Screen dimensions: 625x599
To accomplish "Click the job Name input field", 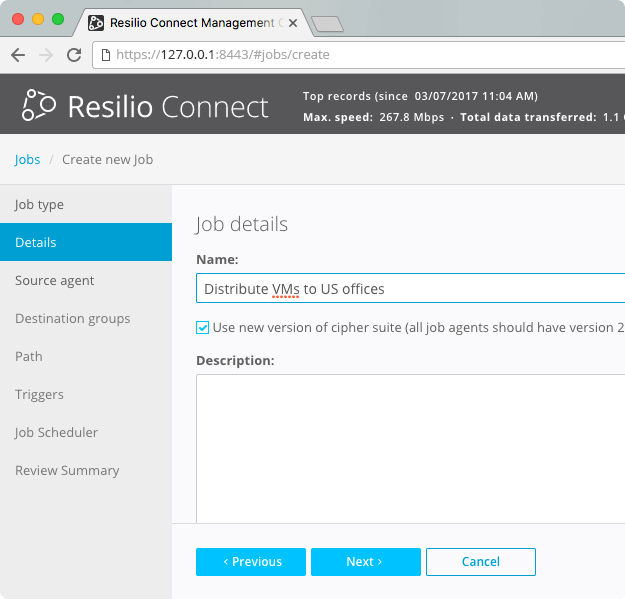I will [411, 288].
